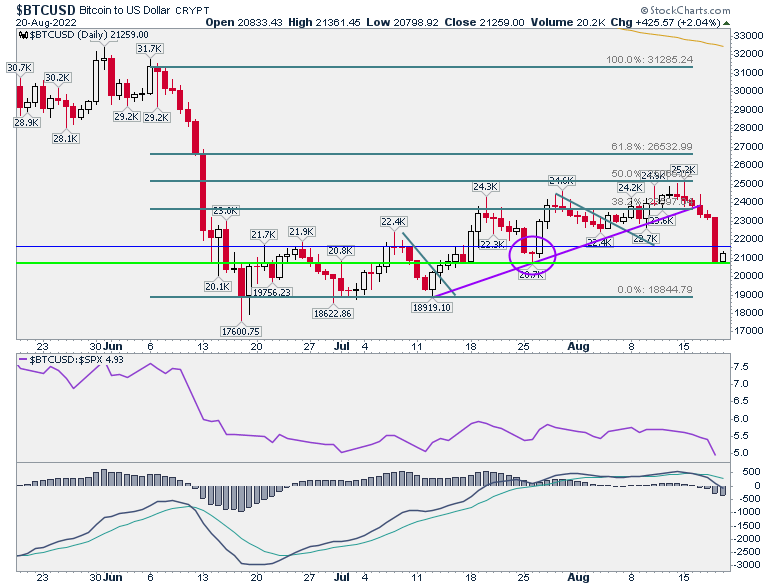Click the 21.9K price label
Screen dimensions: 780x586
point(302,232)
